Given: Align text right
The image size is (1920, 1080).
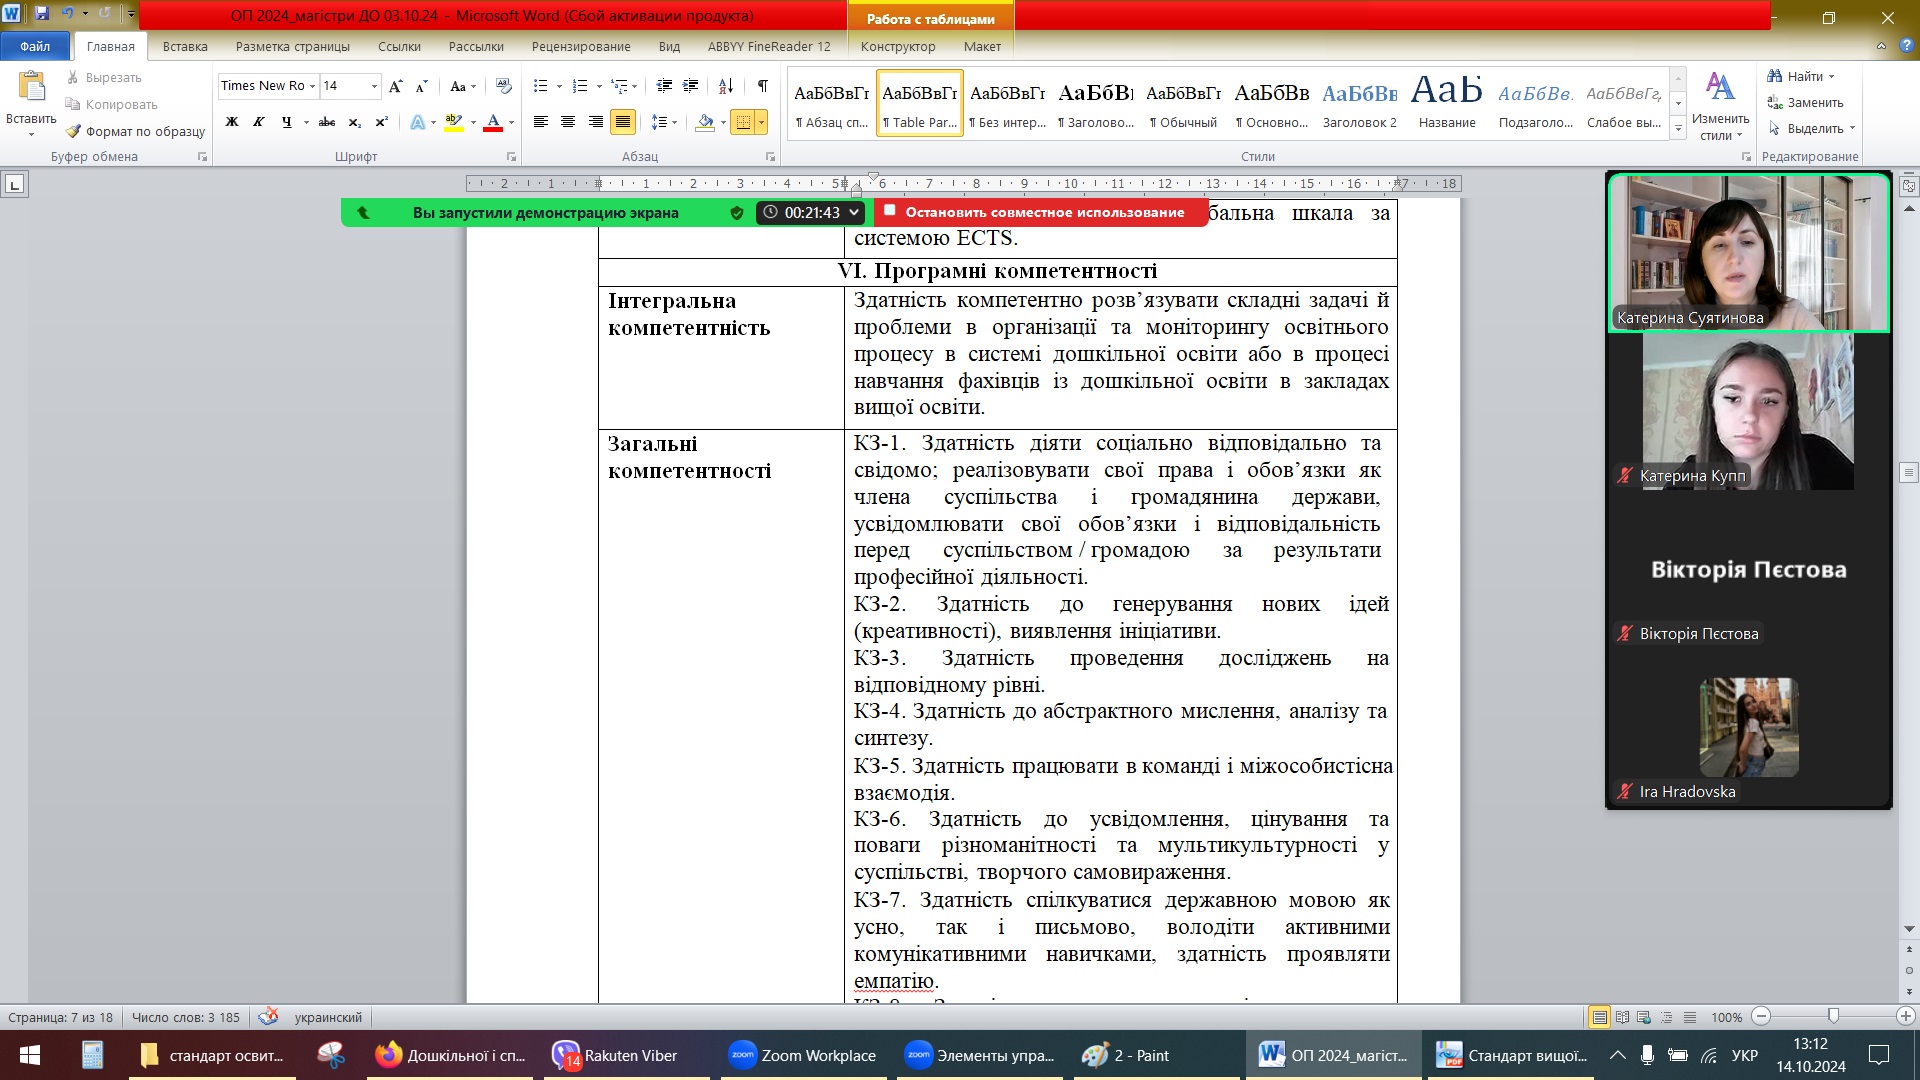Looking at the screenshot, I should click(596, 122).
